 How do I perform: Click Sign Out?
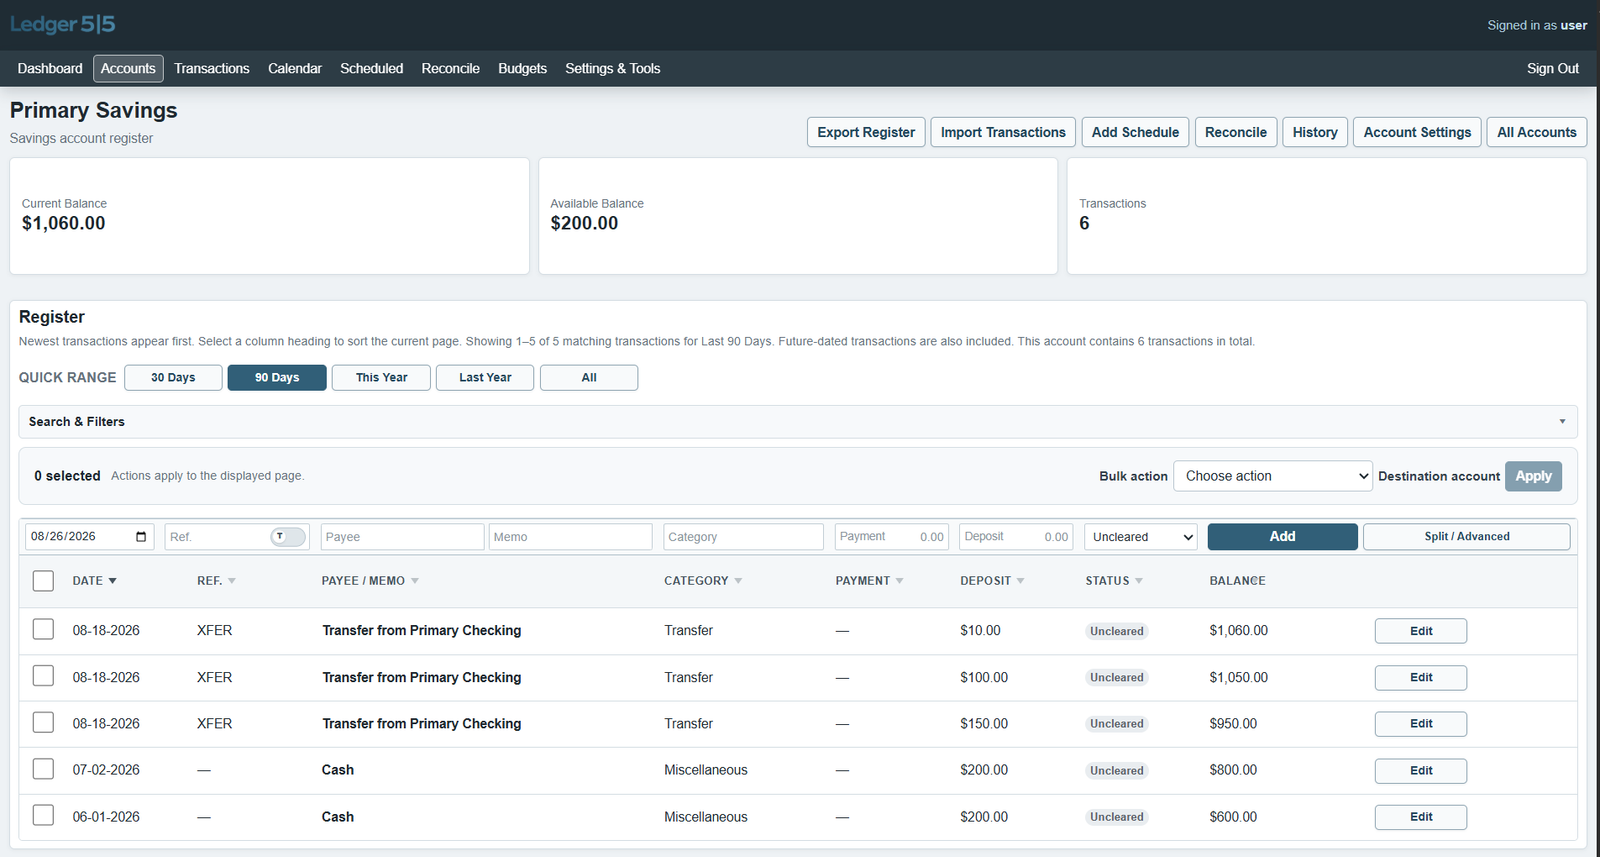pos(1553,69)
